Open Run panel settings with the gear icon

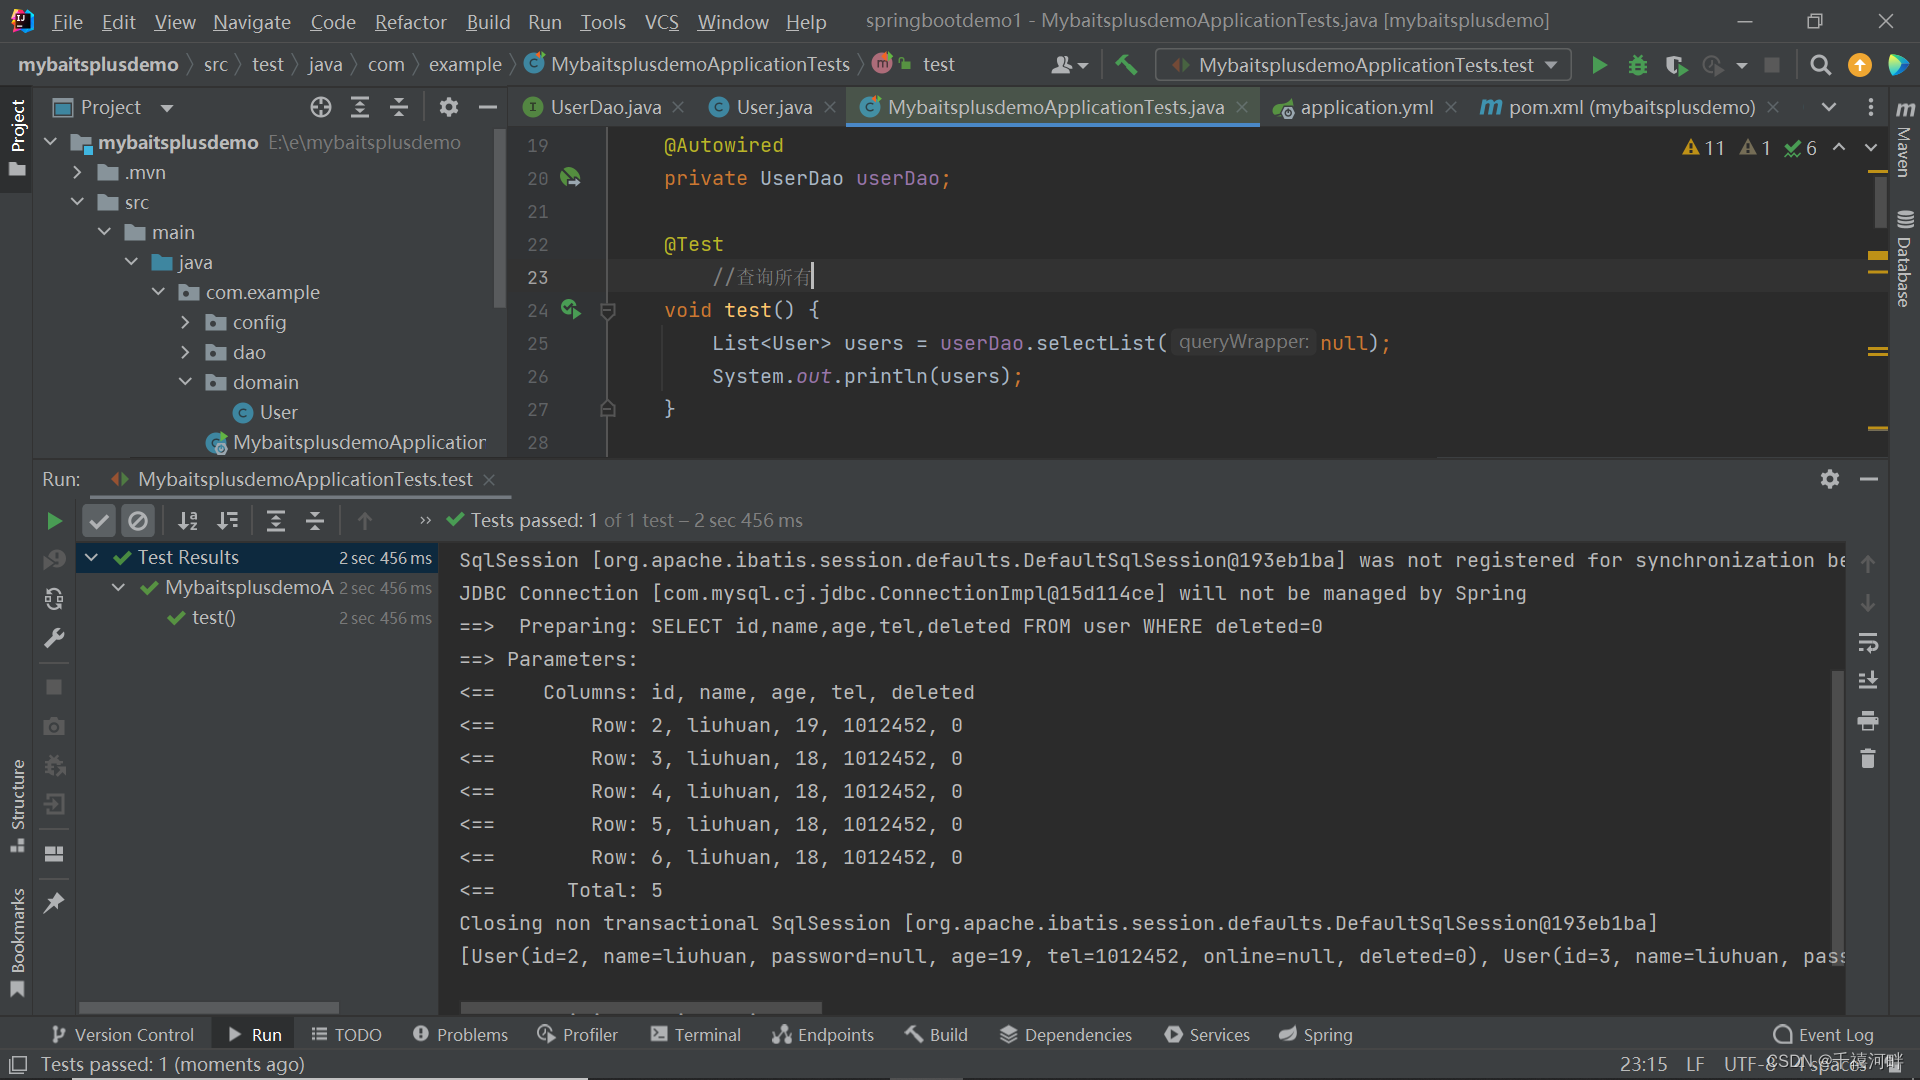[1830, 479]
